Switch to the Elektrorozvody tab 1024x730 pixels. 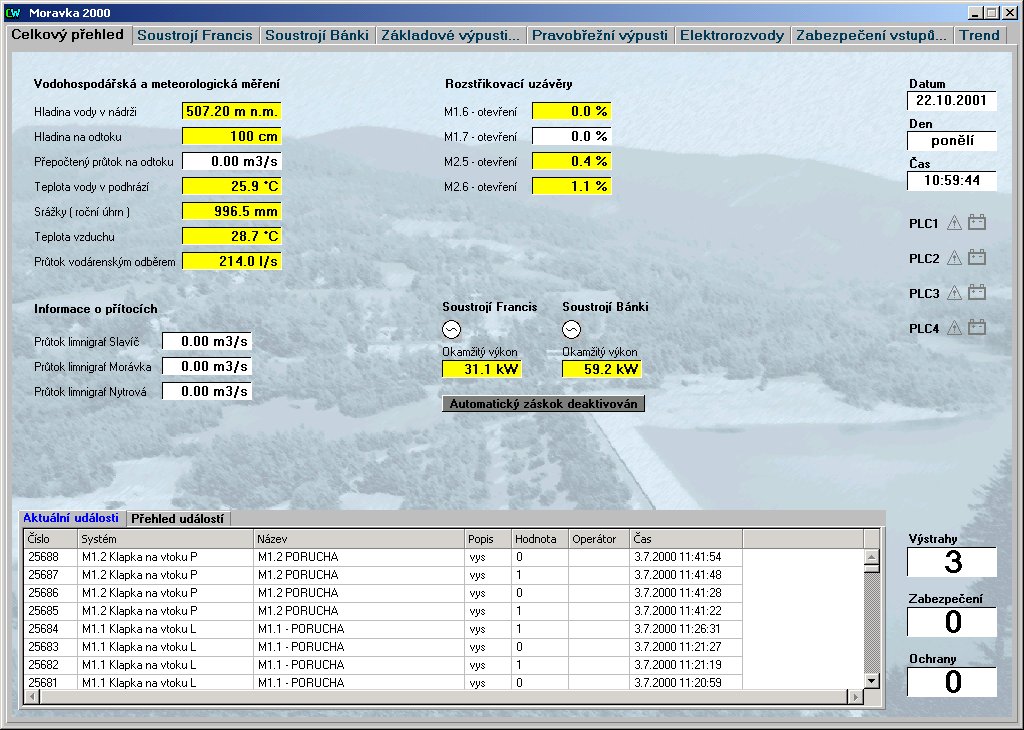(731, 35)
